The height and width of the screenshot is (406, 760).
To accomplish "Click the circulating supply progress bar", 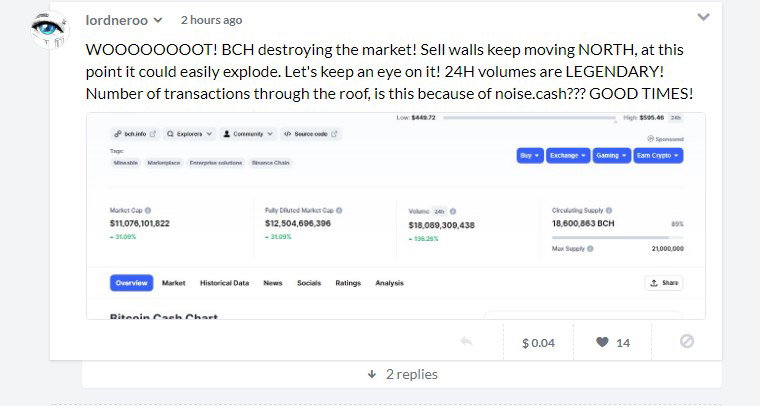I will 617,238.
